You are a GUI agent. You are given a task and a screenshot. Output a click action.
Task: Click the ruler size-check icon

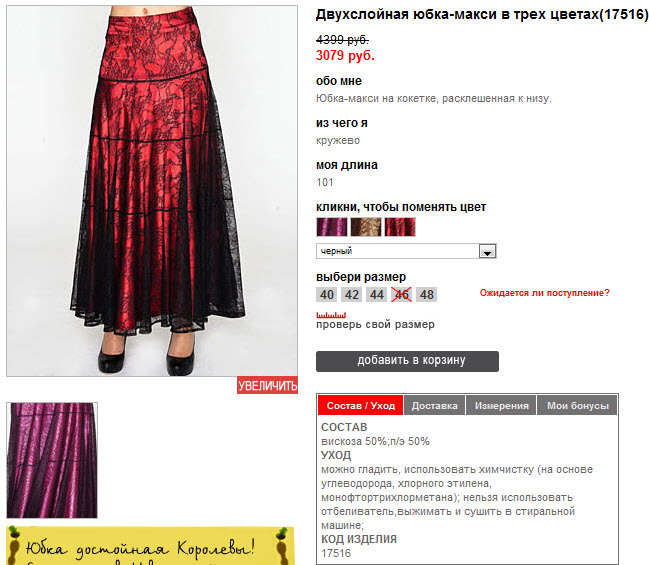(331, 315)
